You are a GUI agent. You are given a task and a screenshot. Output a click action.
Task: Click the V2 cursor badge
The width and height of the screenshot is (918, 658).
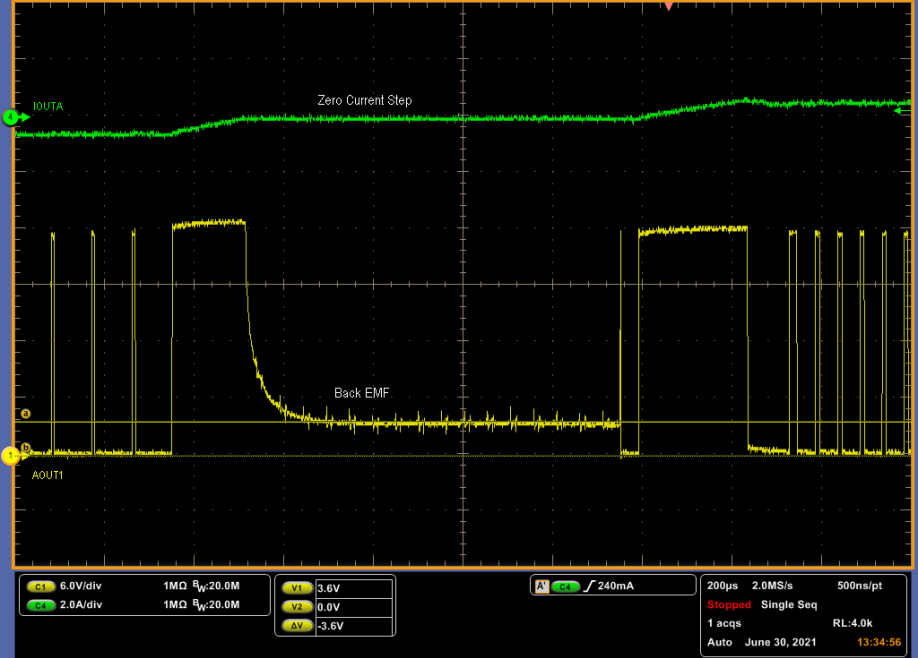(x=297, y=607)
